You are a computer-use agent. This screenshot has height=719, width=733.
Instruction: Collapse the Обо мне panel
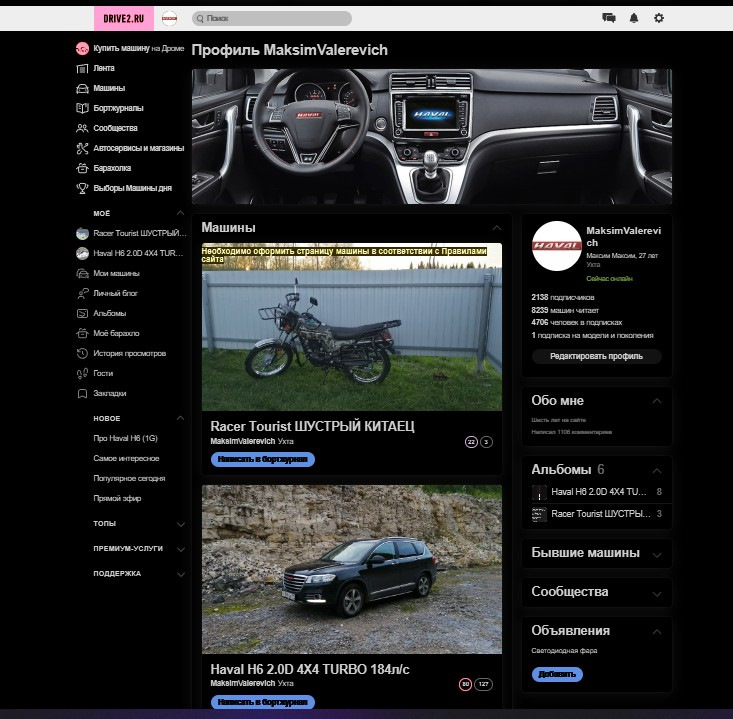tap(657, 401)
